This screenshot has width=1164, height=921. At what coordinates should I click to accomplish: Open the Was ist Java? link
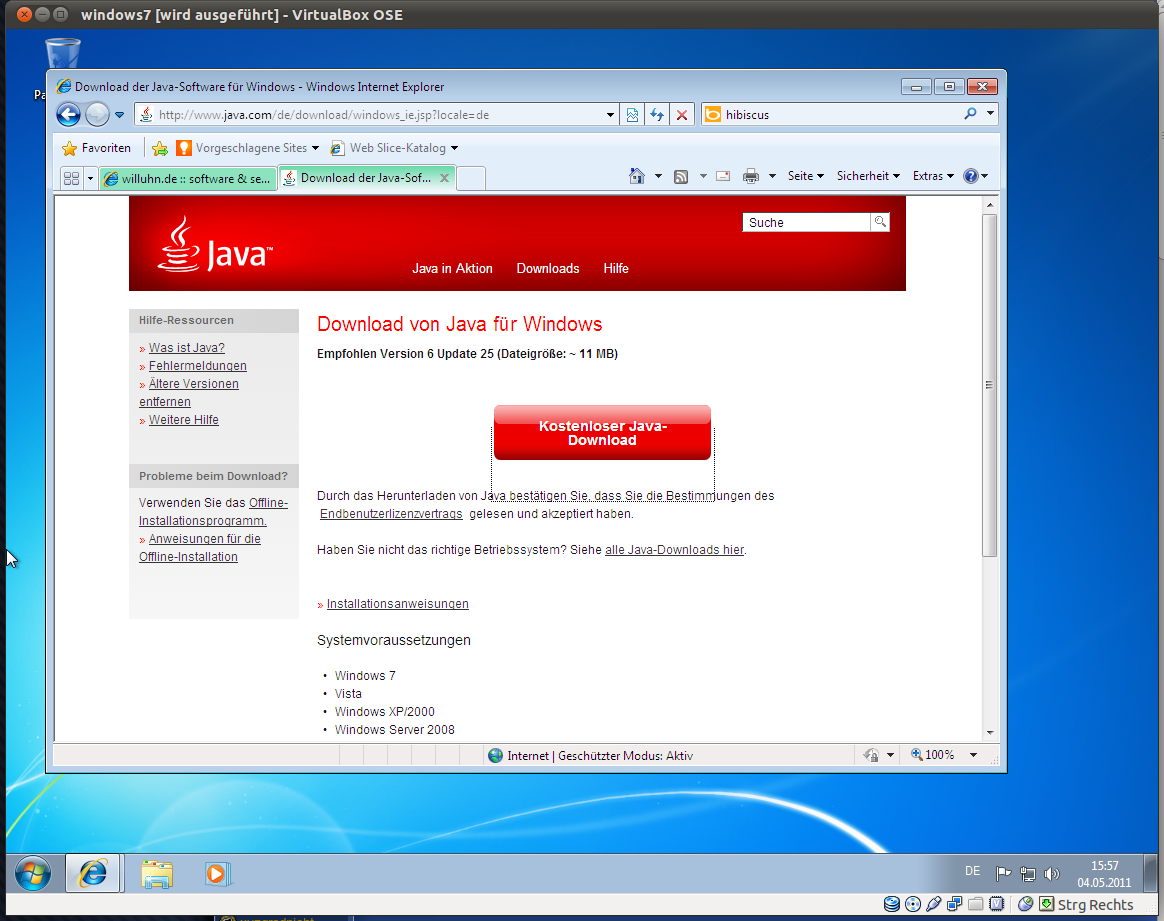click(186, 347)
